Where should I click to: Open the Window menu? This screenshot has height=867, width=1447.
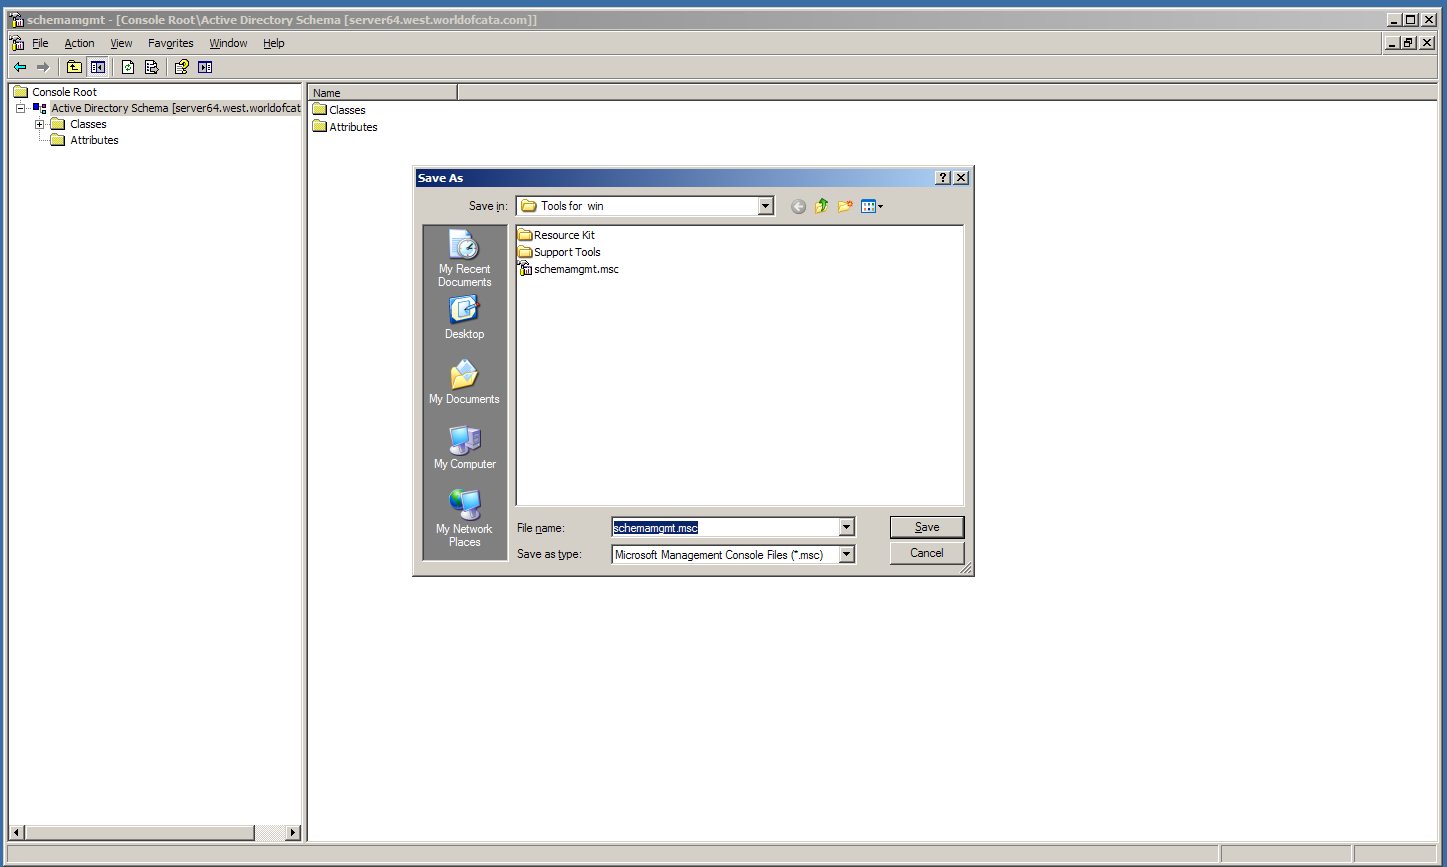228,43
